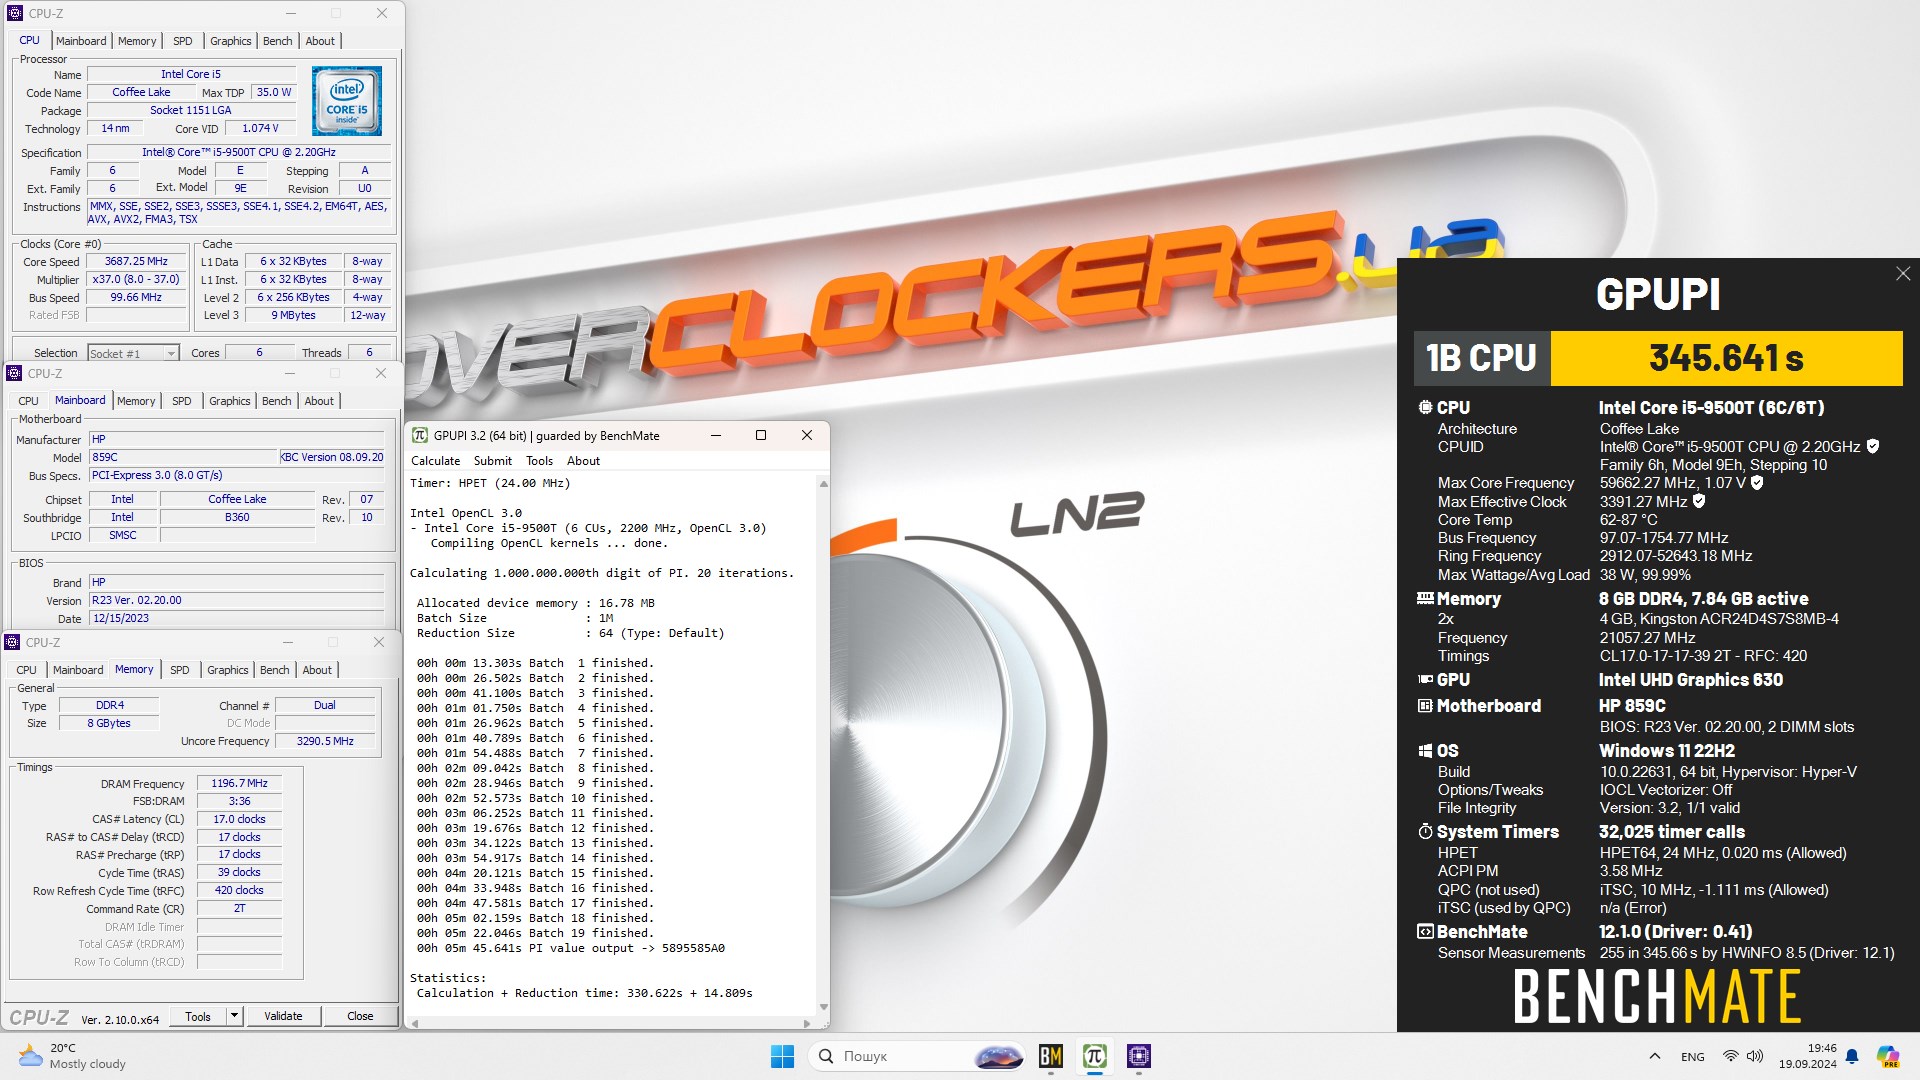Click the Core Speed value 3687.25 MHz
The width and height of the screenshot is (1920, 1080).
[x=136, y=261]
